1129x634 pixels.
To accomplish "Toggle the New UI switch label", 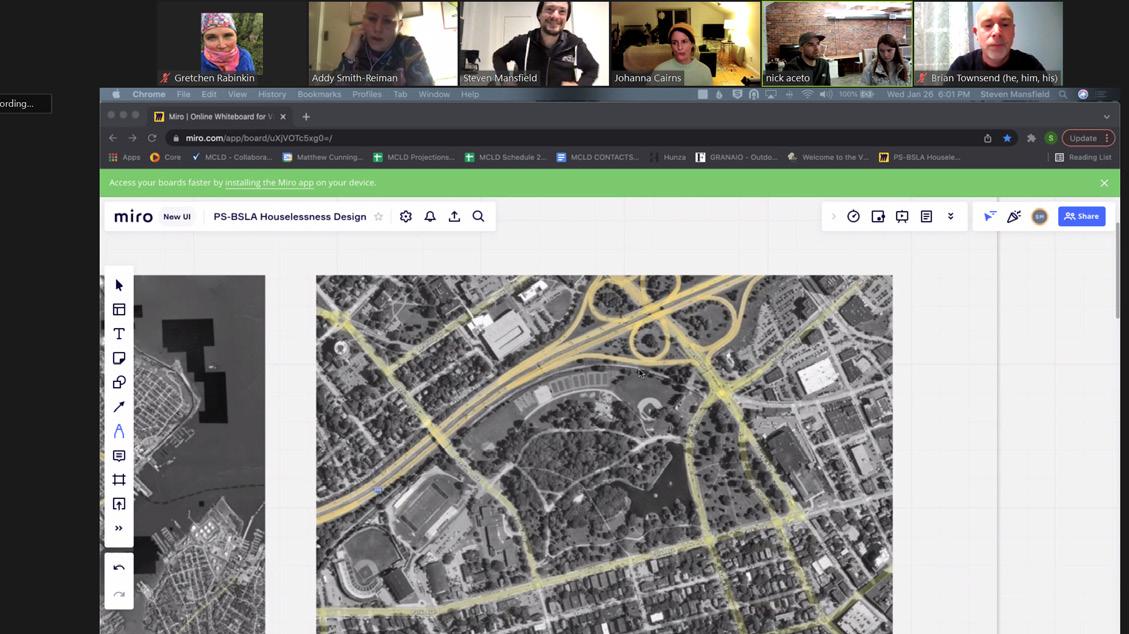I will pyautogui.click(x=177, y=217).
